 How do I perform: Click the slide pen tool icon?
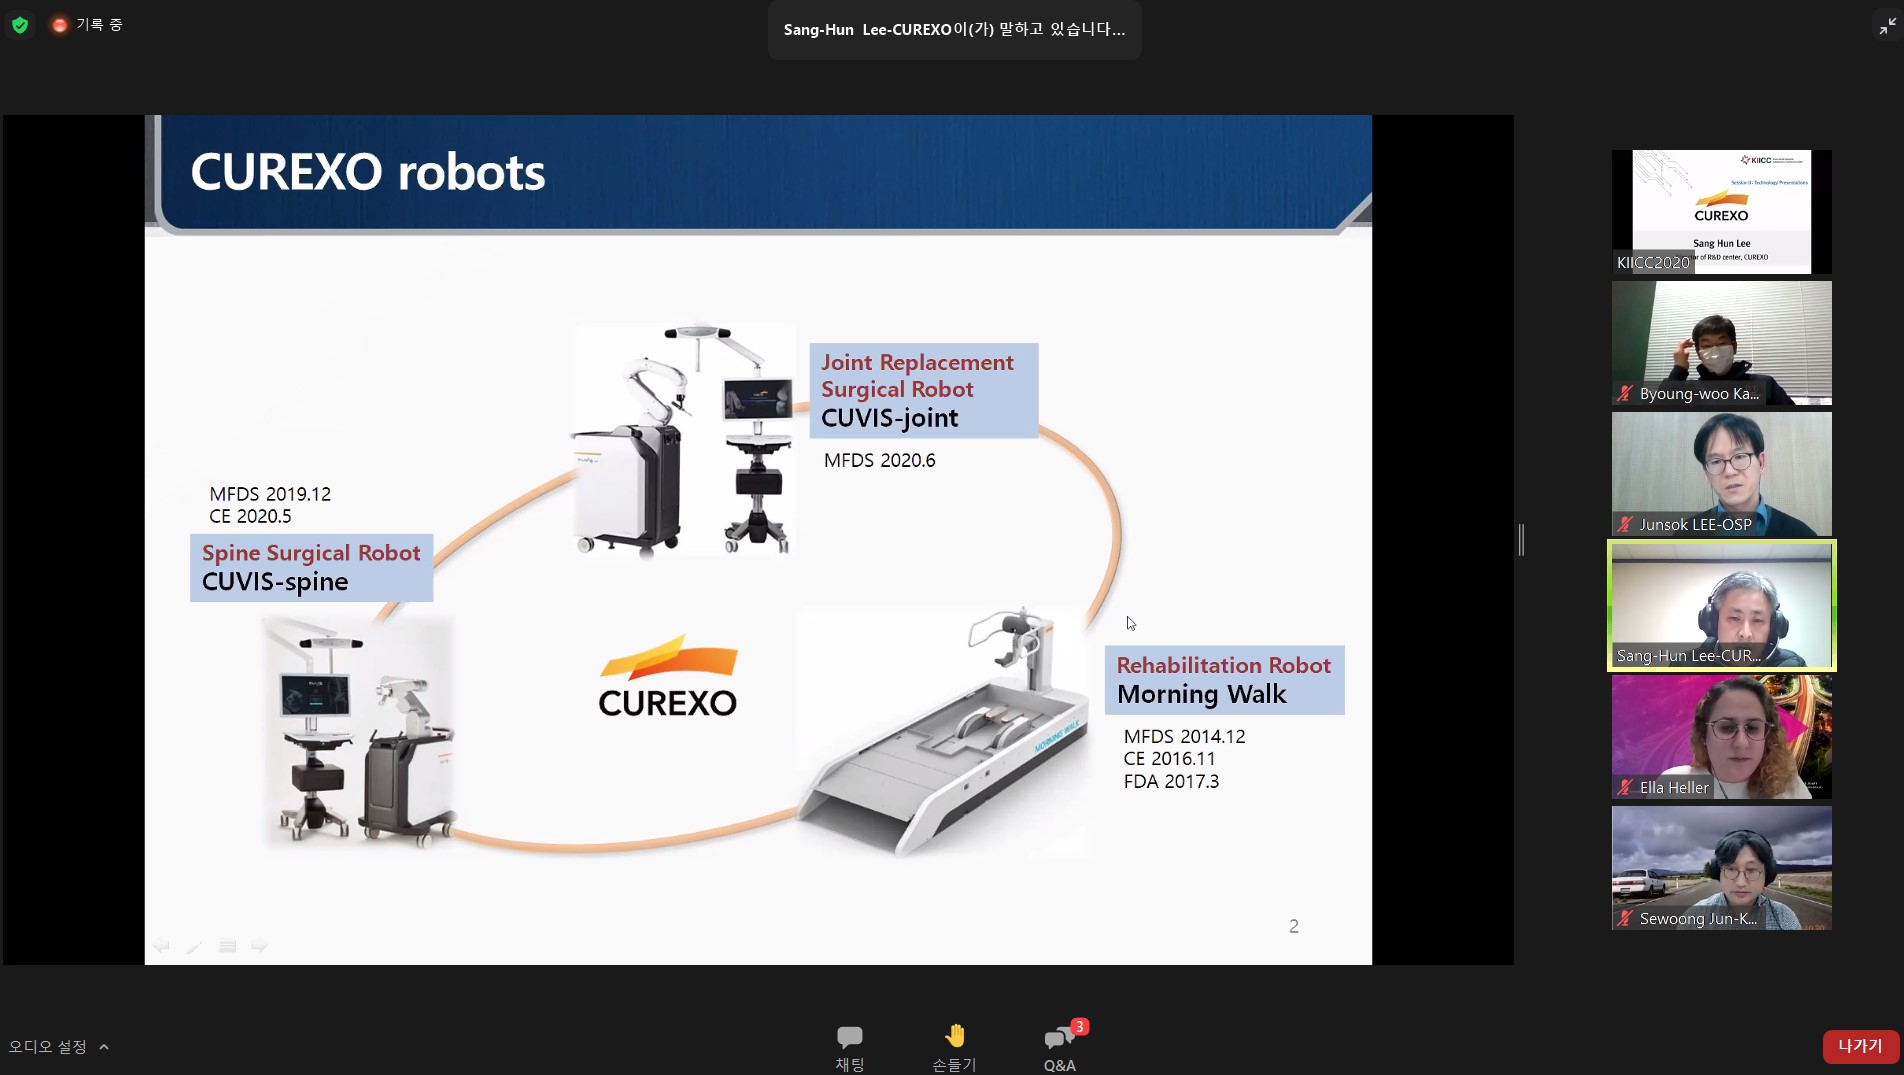click(194, 945)
